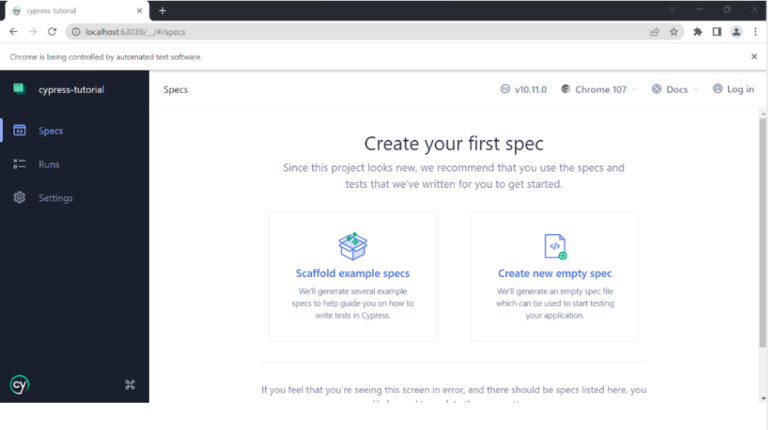Open the keyboard shortcuts icon in sidebar footer
Viewport: 768px width, 430px height.
click(129, 384)
